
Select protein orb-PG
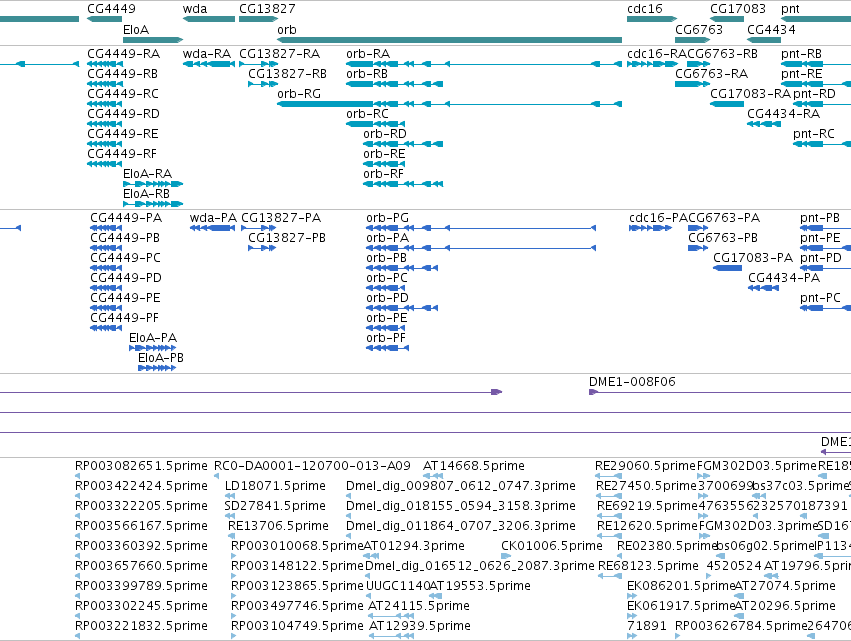click(481, 228)
